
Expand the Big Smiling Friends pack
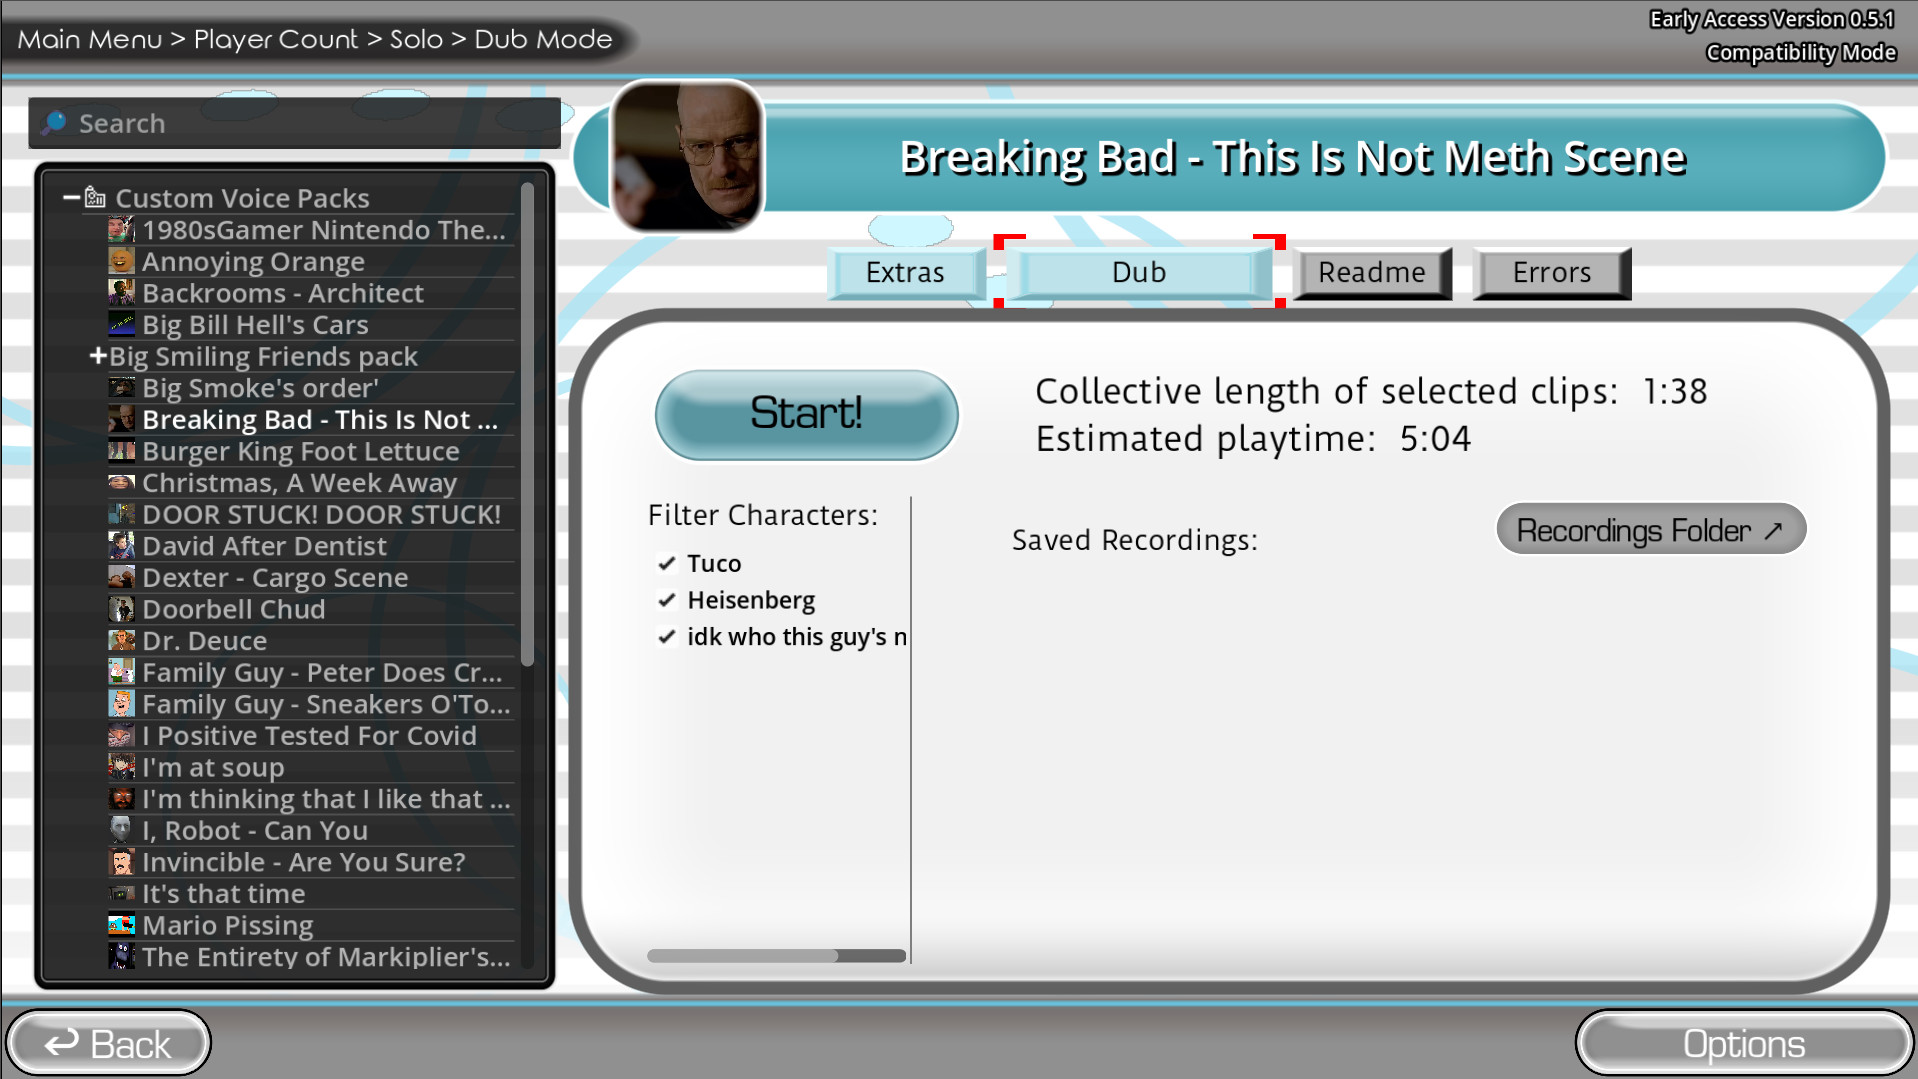98,355
